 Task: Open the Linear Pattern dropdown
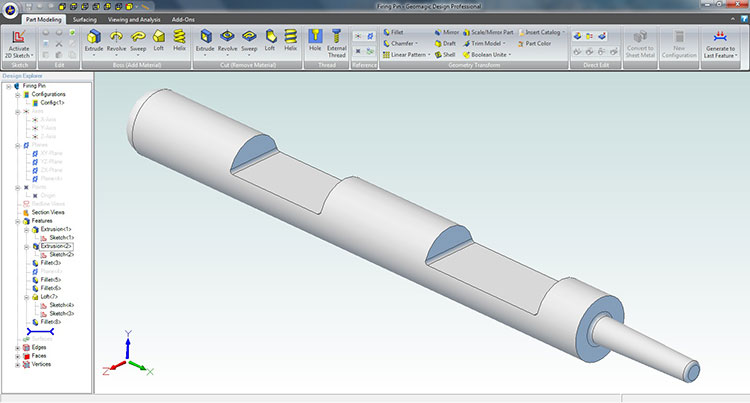[x=407, y=54]
